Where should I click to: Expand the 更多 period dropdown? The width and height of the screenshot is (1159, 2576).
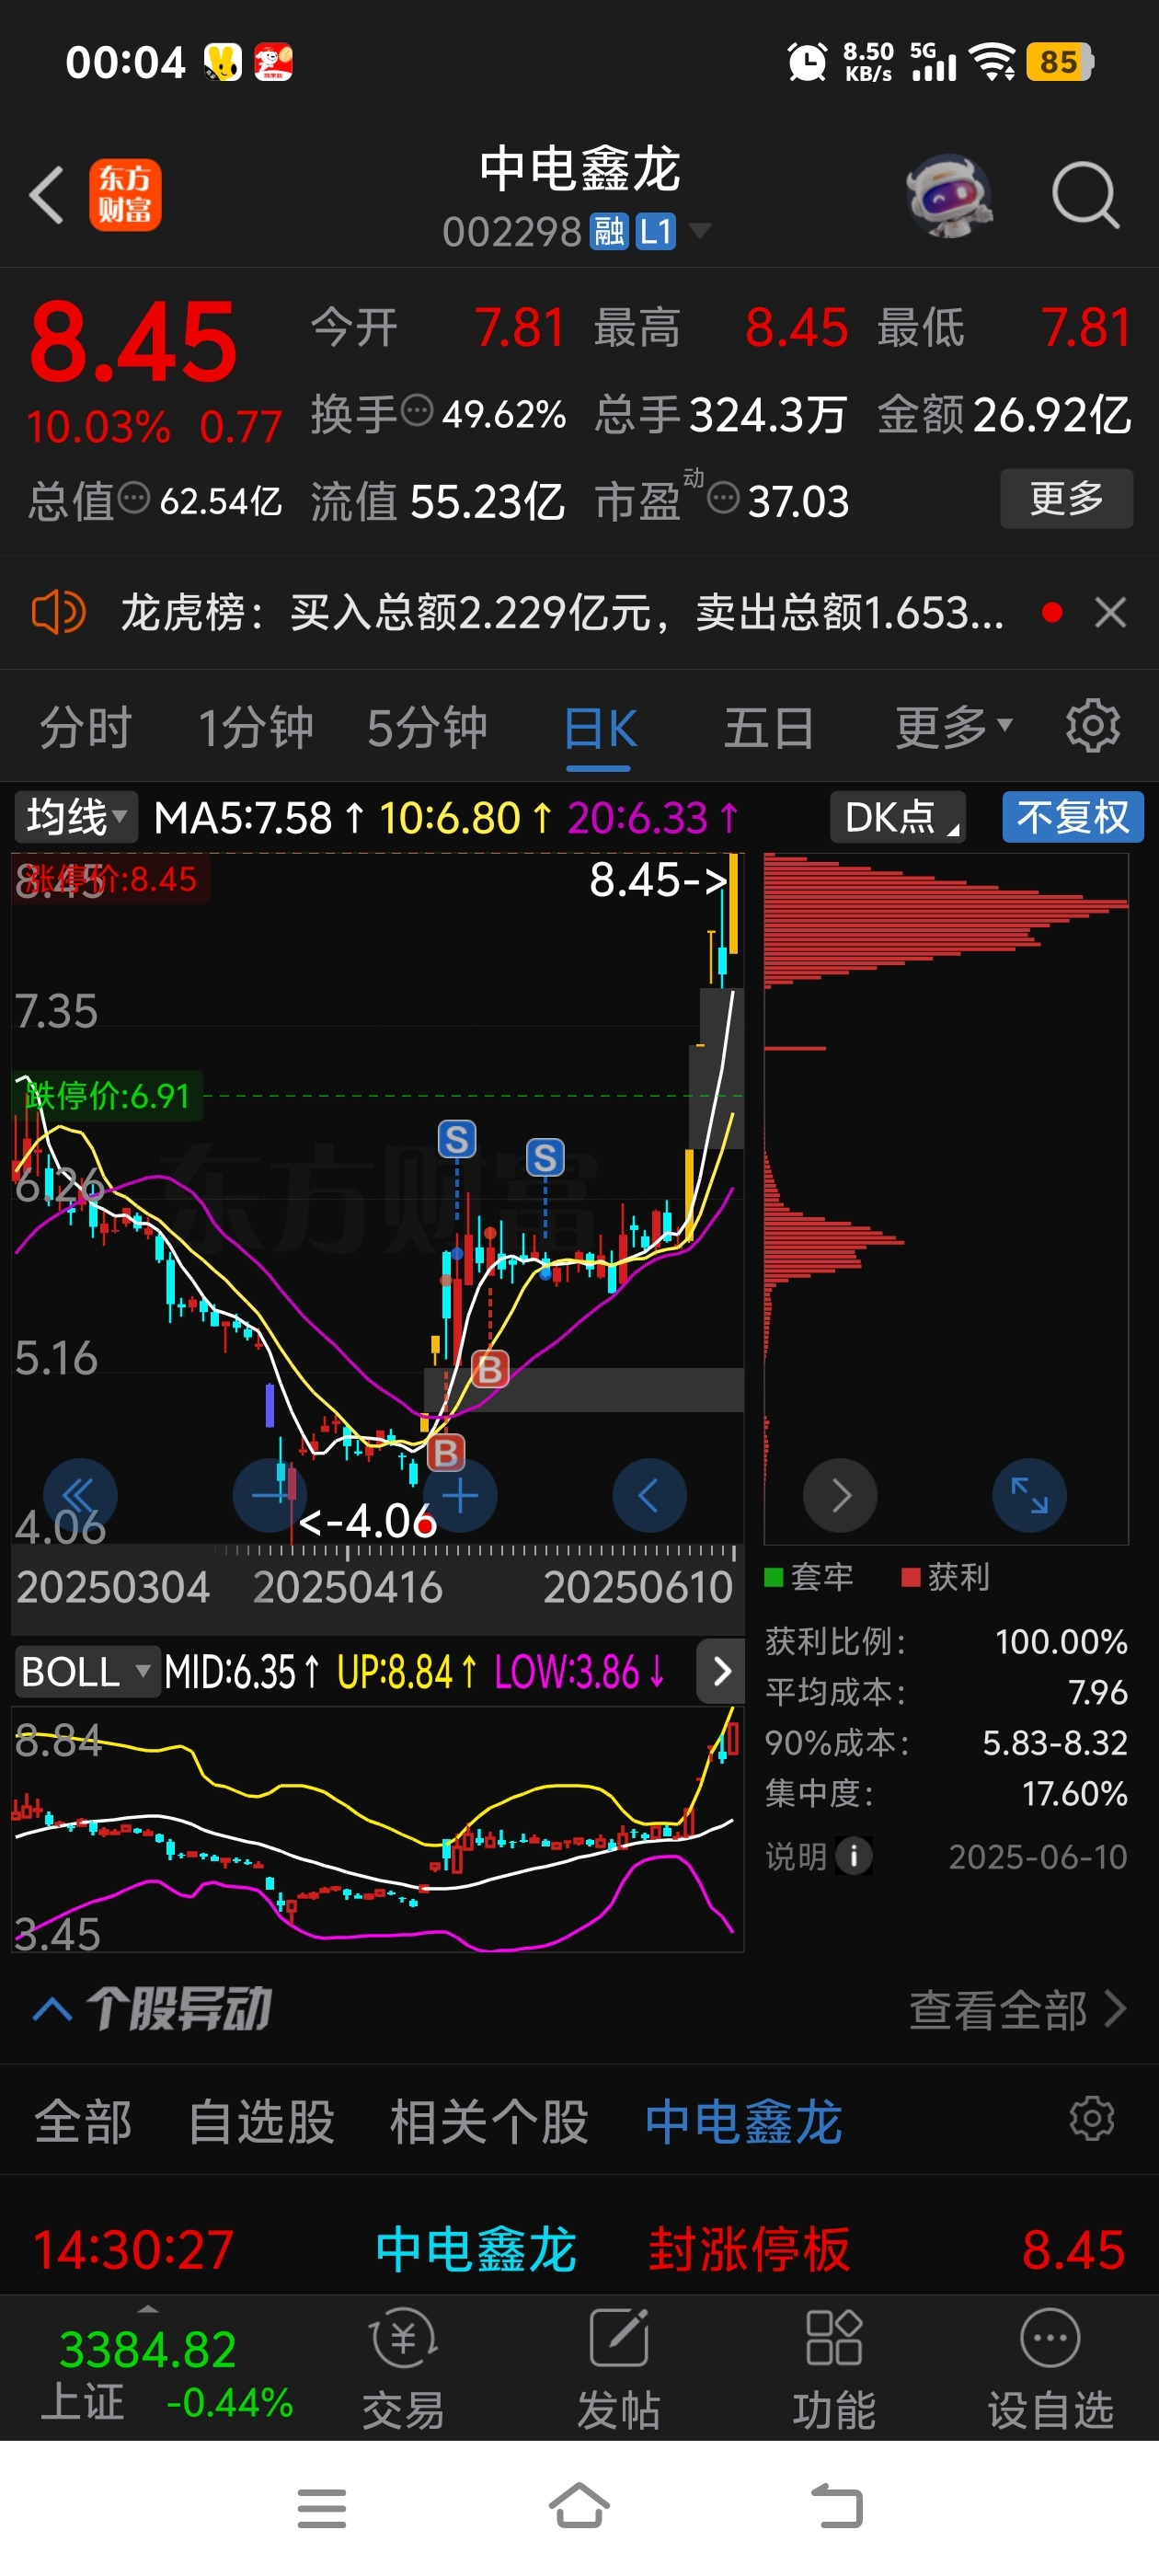coord(954,727)
